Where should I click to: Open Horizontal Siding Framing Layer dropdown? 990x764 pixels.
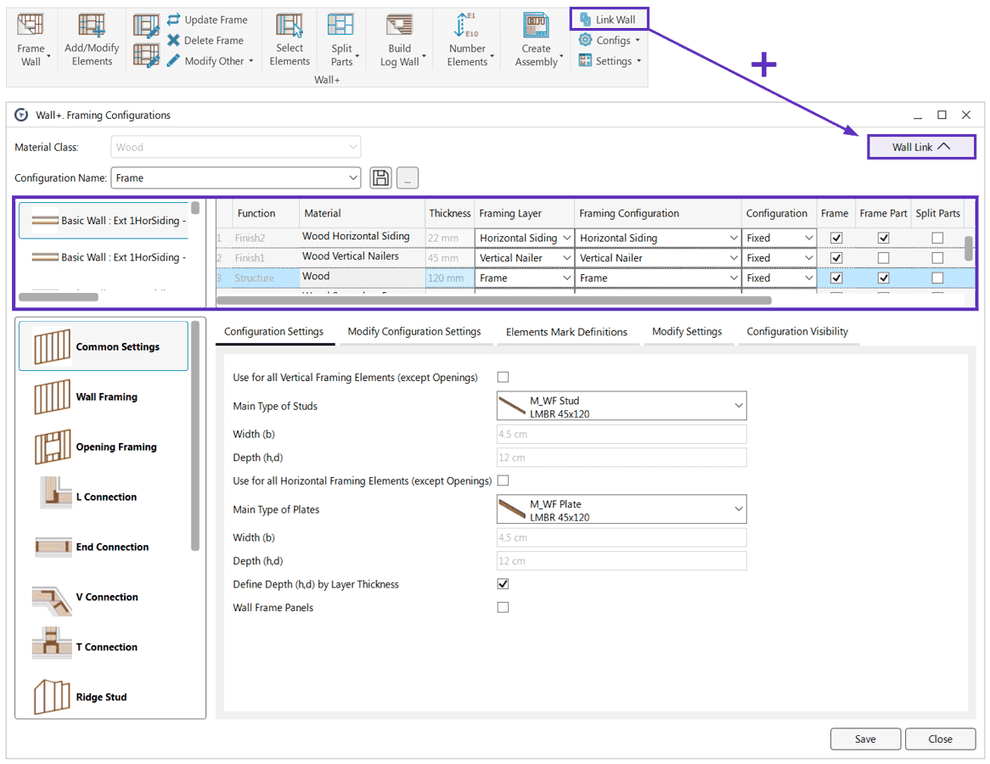524,238
